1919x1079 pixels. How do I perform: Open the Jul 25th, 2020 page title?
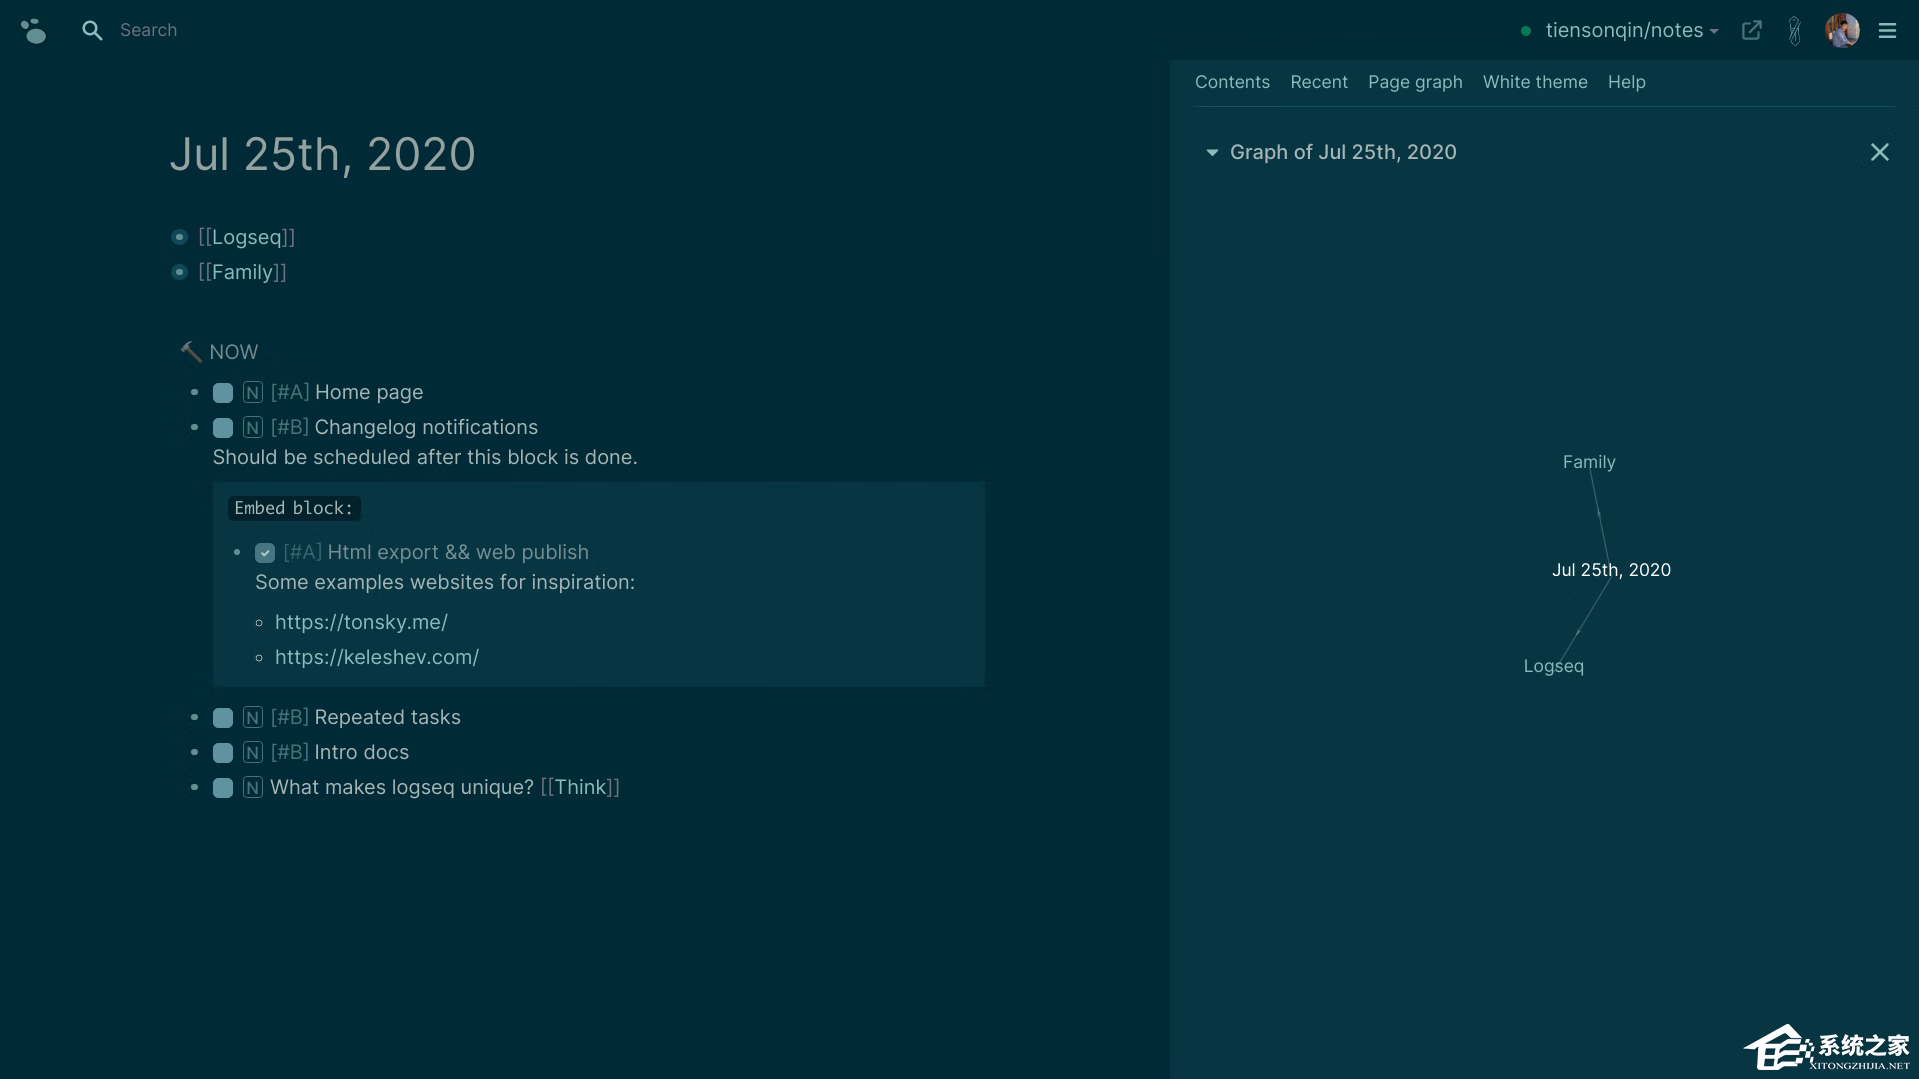tap(322, 154)
